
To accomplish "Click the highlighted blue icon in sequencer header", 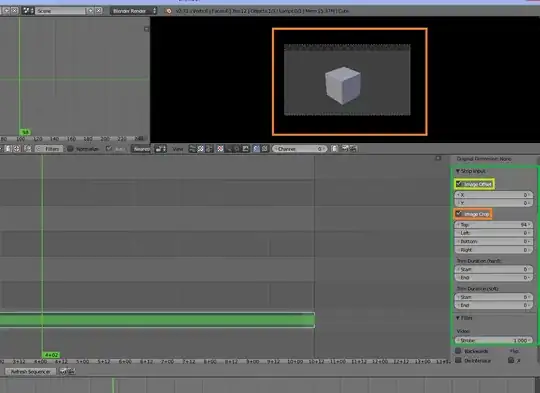I will point(257,149).
